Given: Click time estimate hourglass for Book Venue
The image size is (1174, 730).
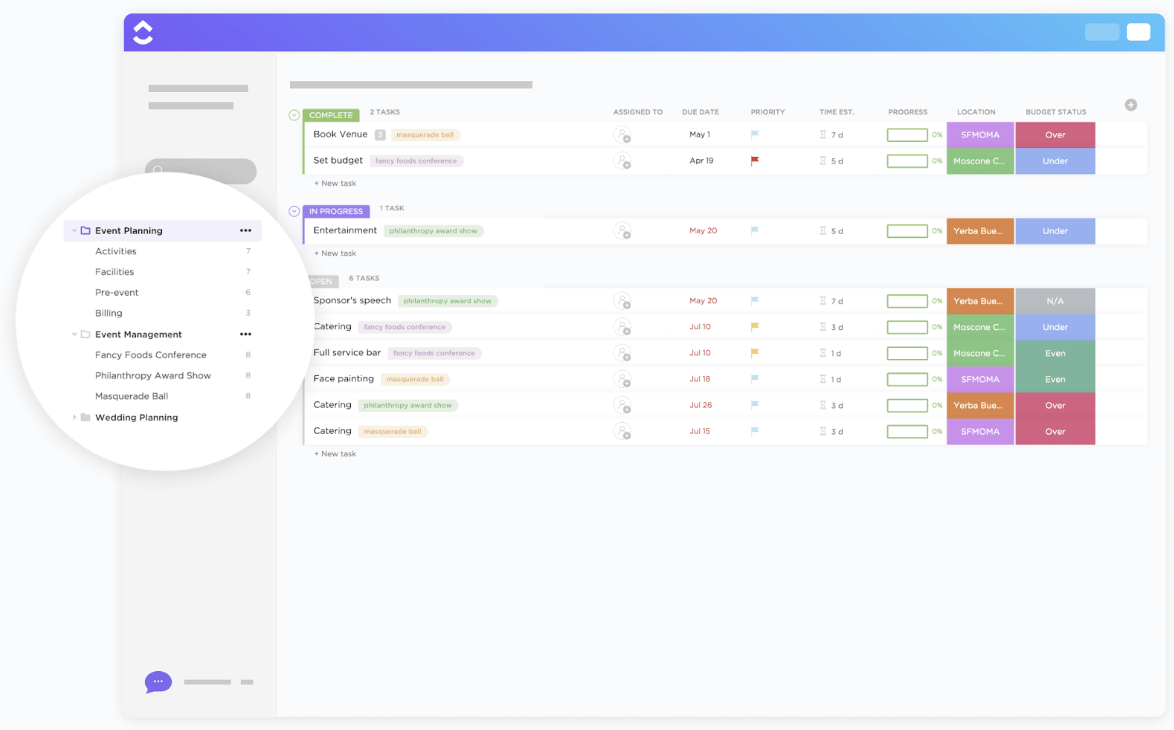Looking at the screenshot, I should pos(823,135).
